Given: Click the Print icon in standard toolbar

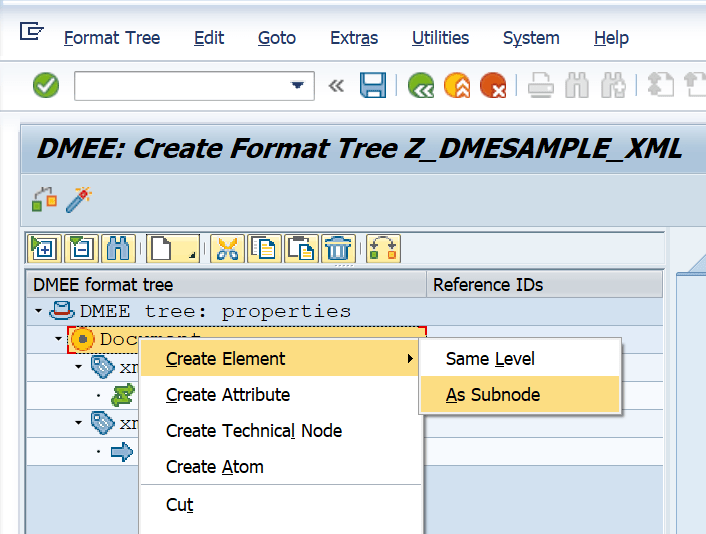Looking at the screenshot, I should pos(540,85).
